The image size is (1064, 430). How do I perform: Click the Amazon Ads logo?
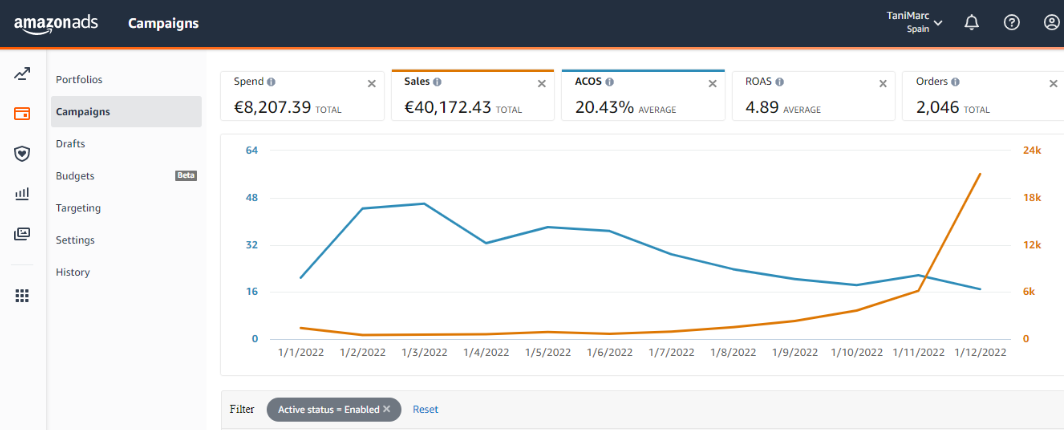tap(56, 23)
